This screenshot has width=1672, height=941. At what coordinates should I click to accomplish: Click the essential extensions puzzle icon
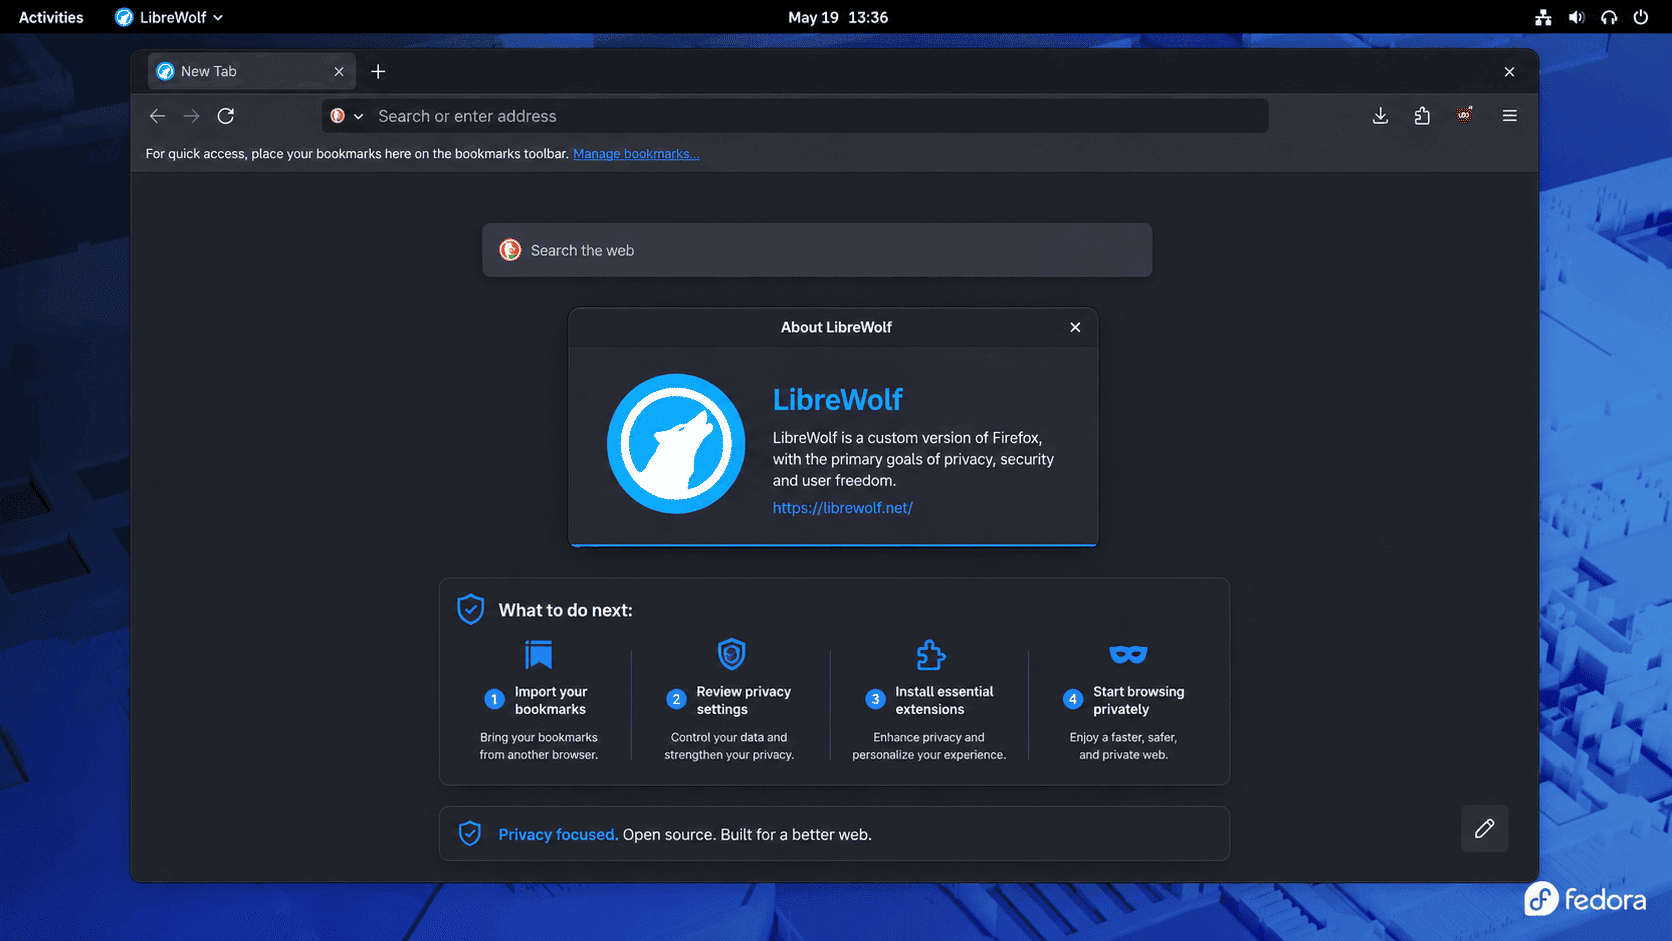point(930,655)
